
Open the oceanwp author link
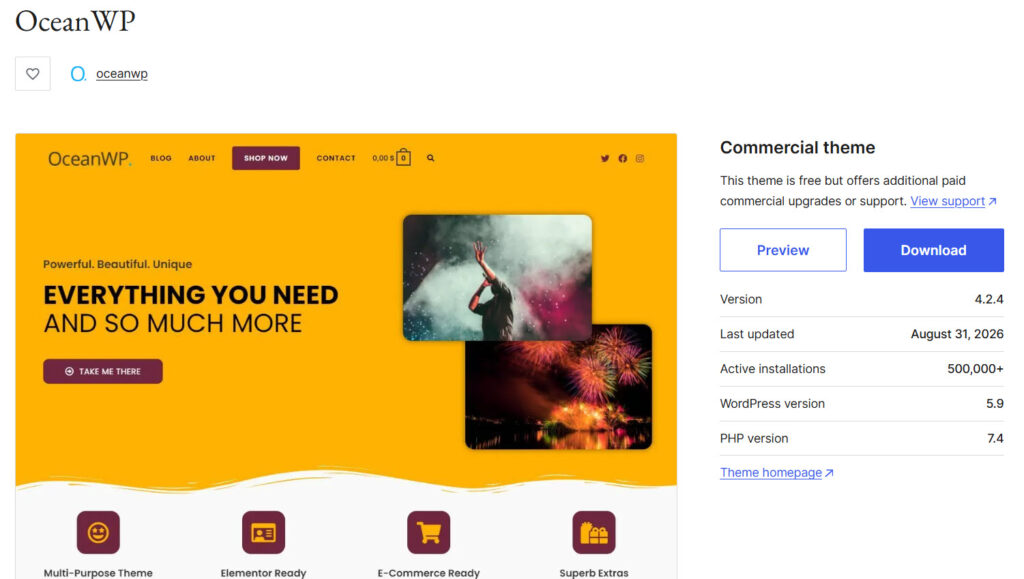pyautogui.click(x=121, y=74)
